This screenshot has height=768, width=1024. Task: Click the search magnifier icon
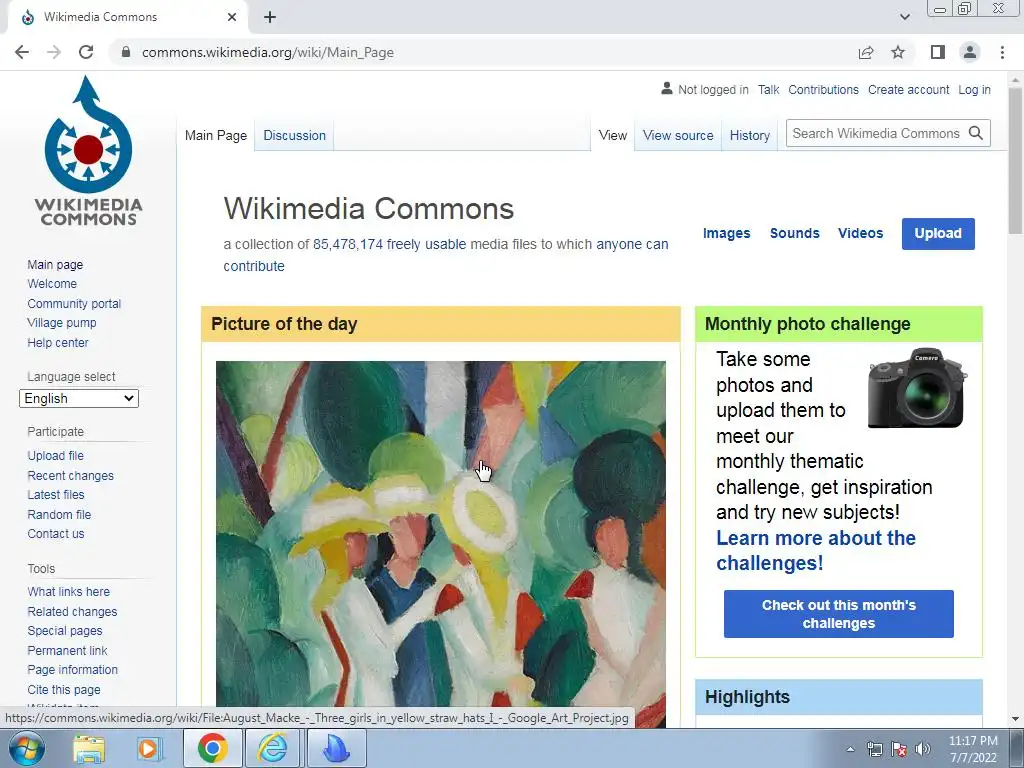click(976, 133)
